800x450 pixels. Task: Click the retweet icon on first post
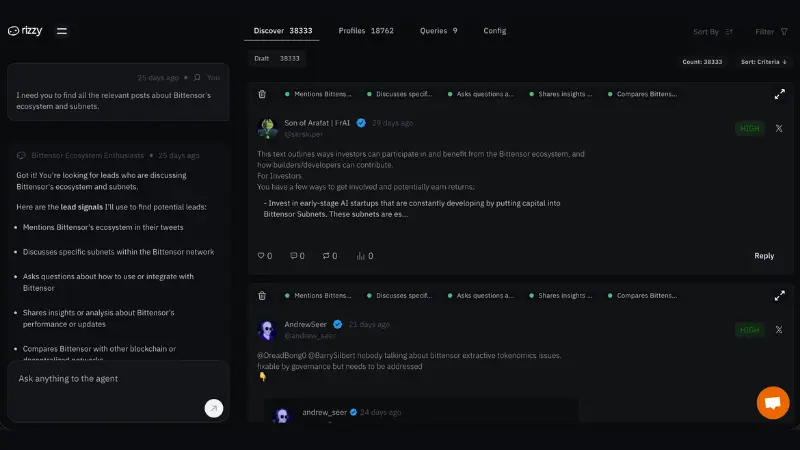[329, 256]
